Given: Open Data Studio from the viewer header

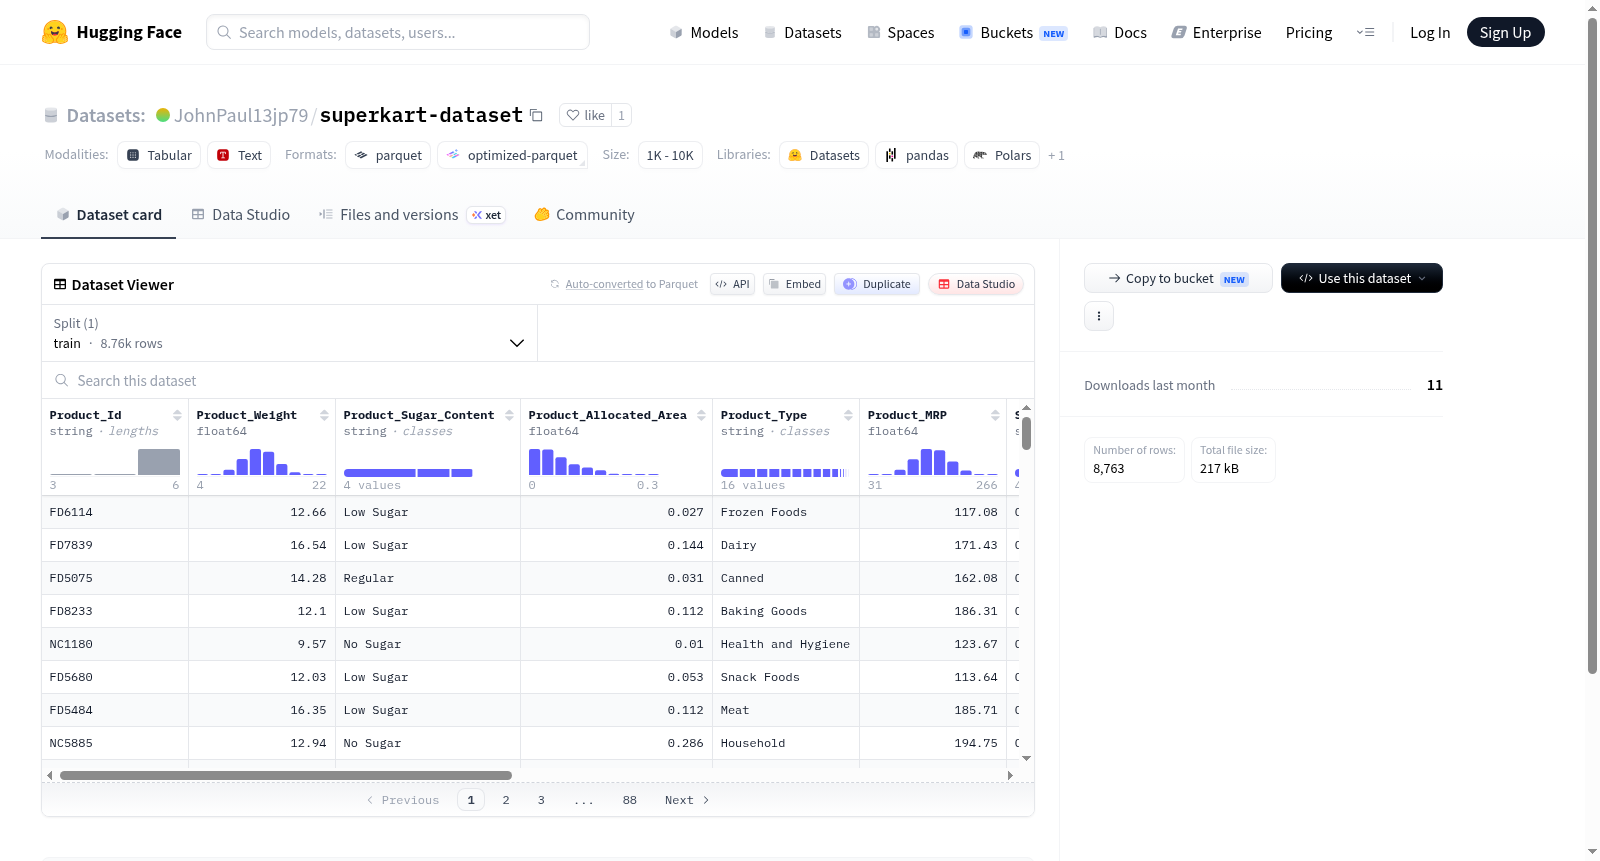Looking at the screenshot, I should [976, 284].
